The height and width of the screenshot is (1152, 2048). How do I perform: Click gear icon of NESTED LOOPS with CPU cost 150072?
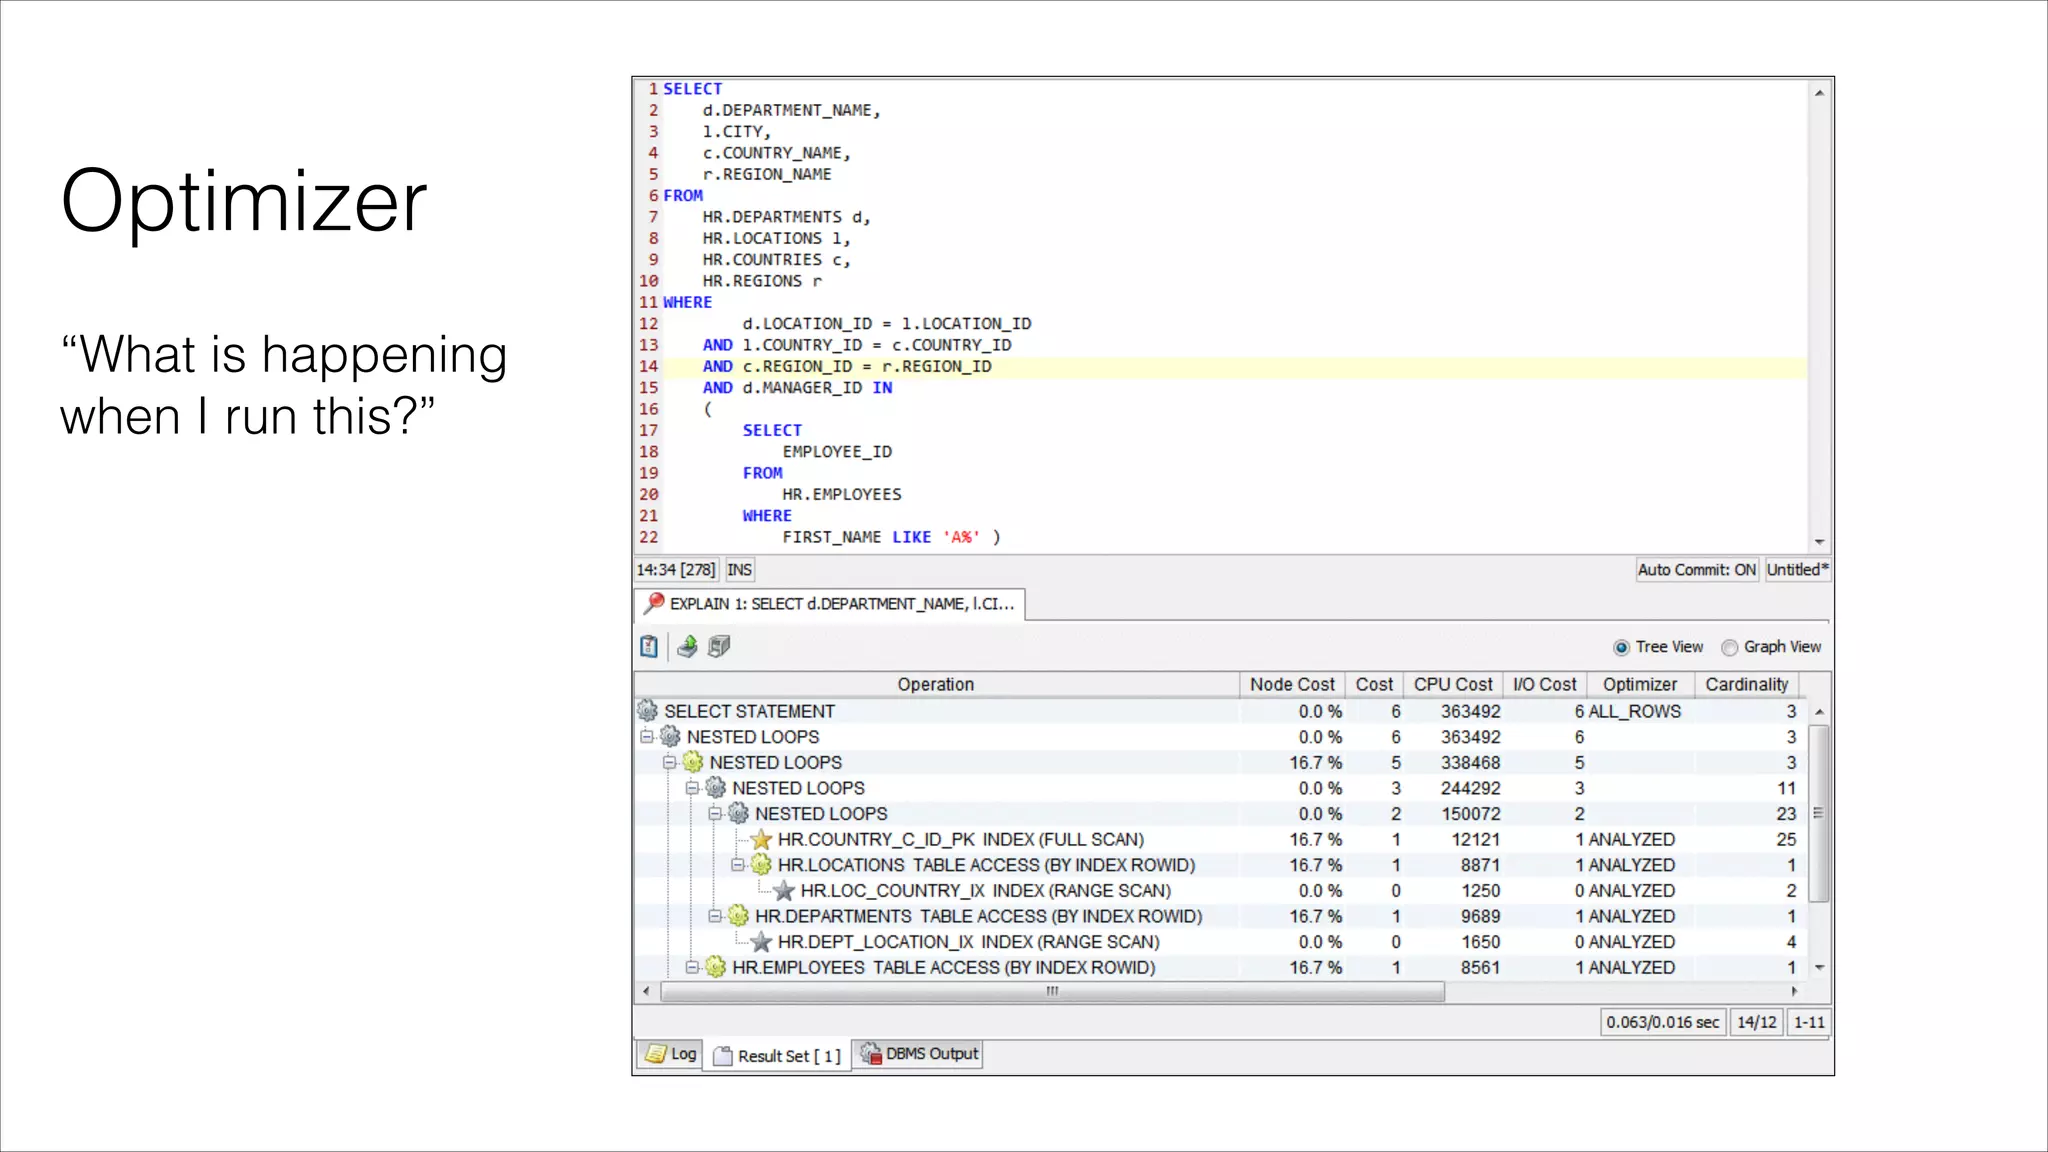(x=738, y=813)
